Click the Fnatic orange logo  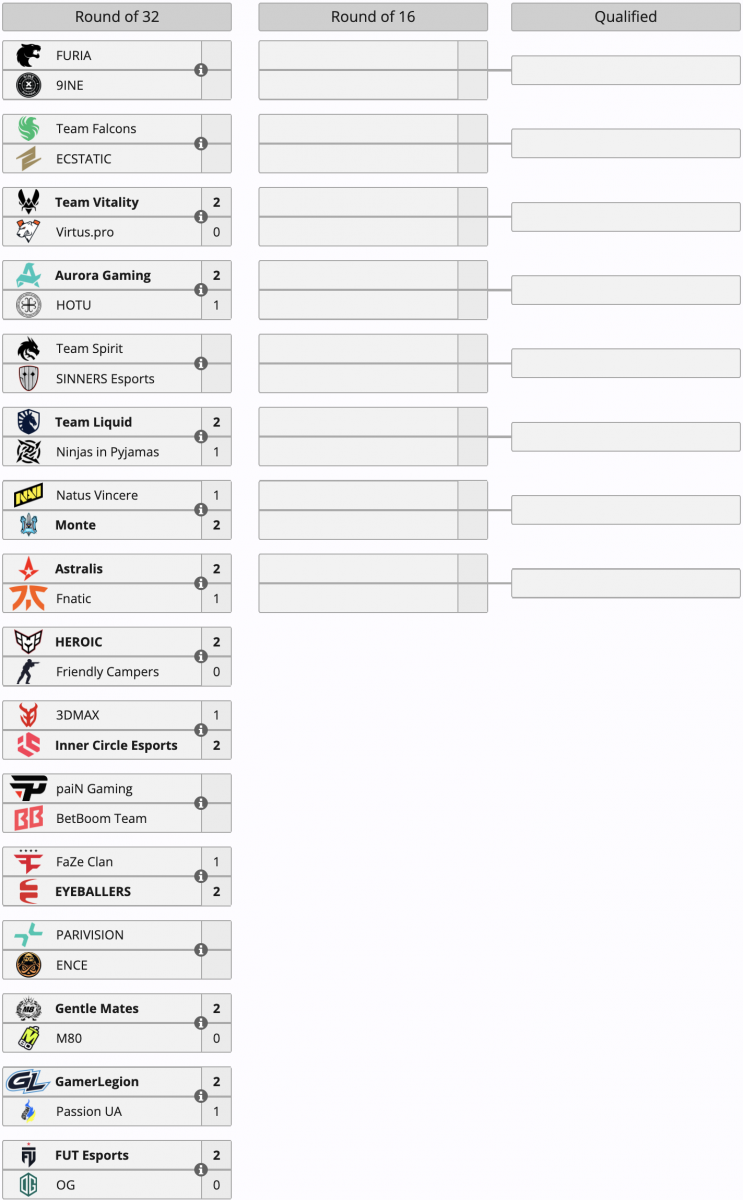click(28, 598)
